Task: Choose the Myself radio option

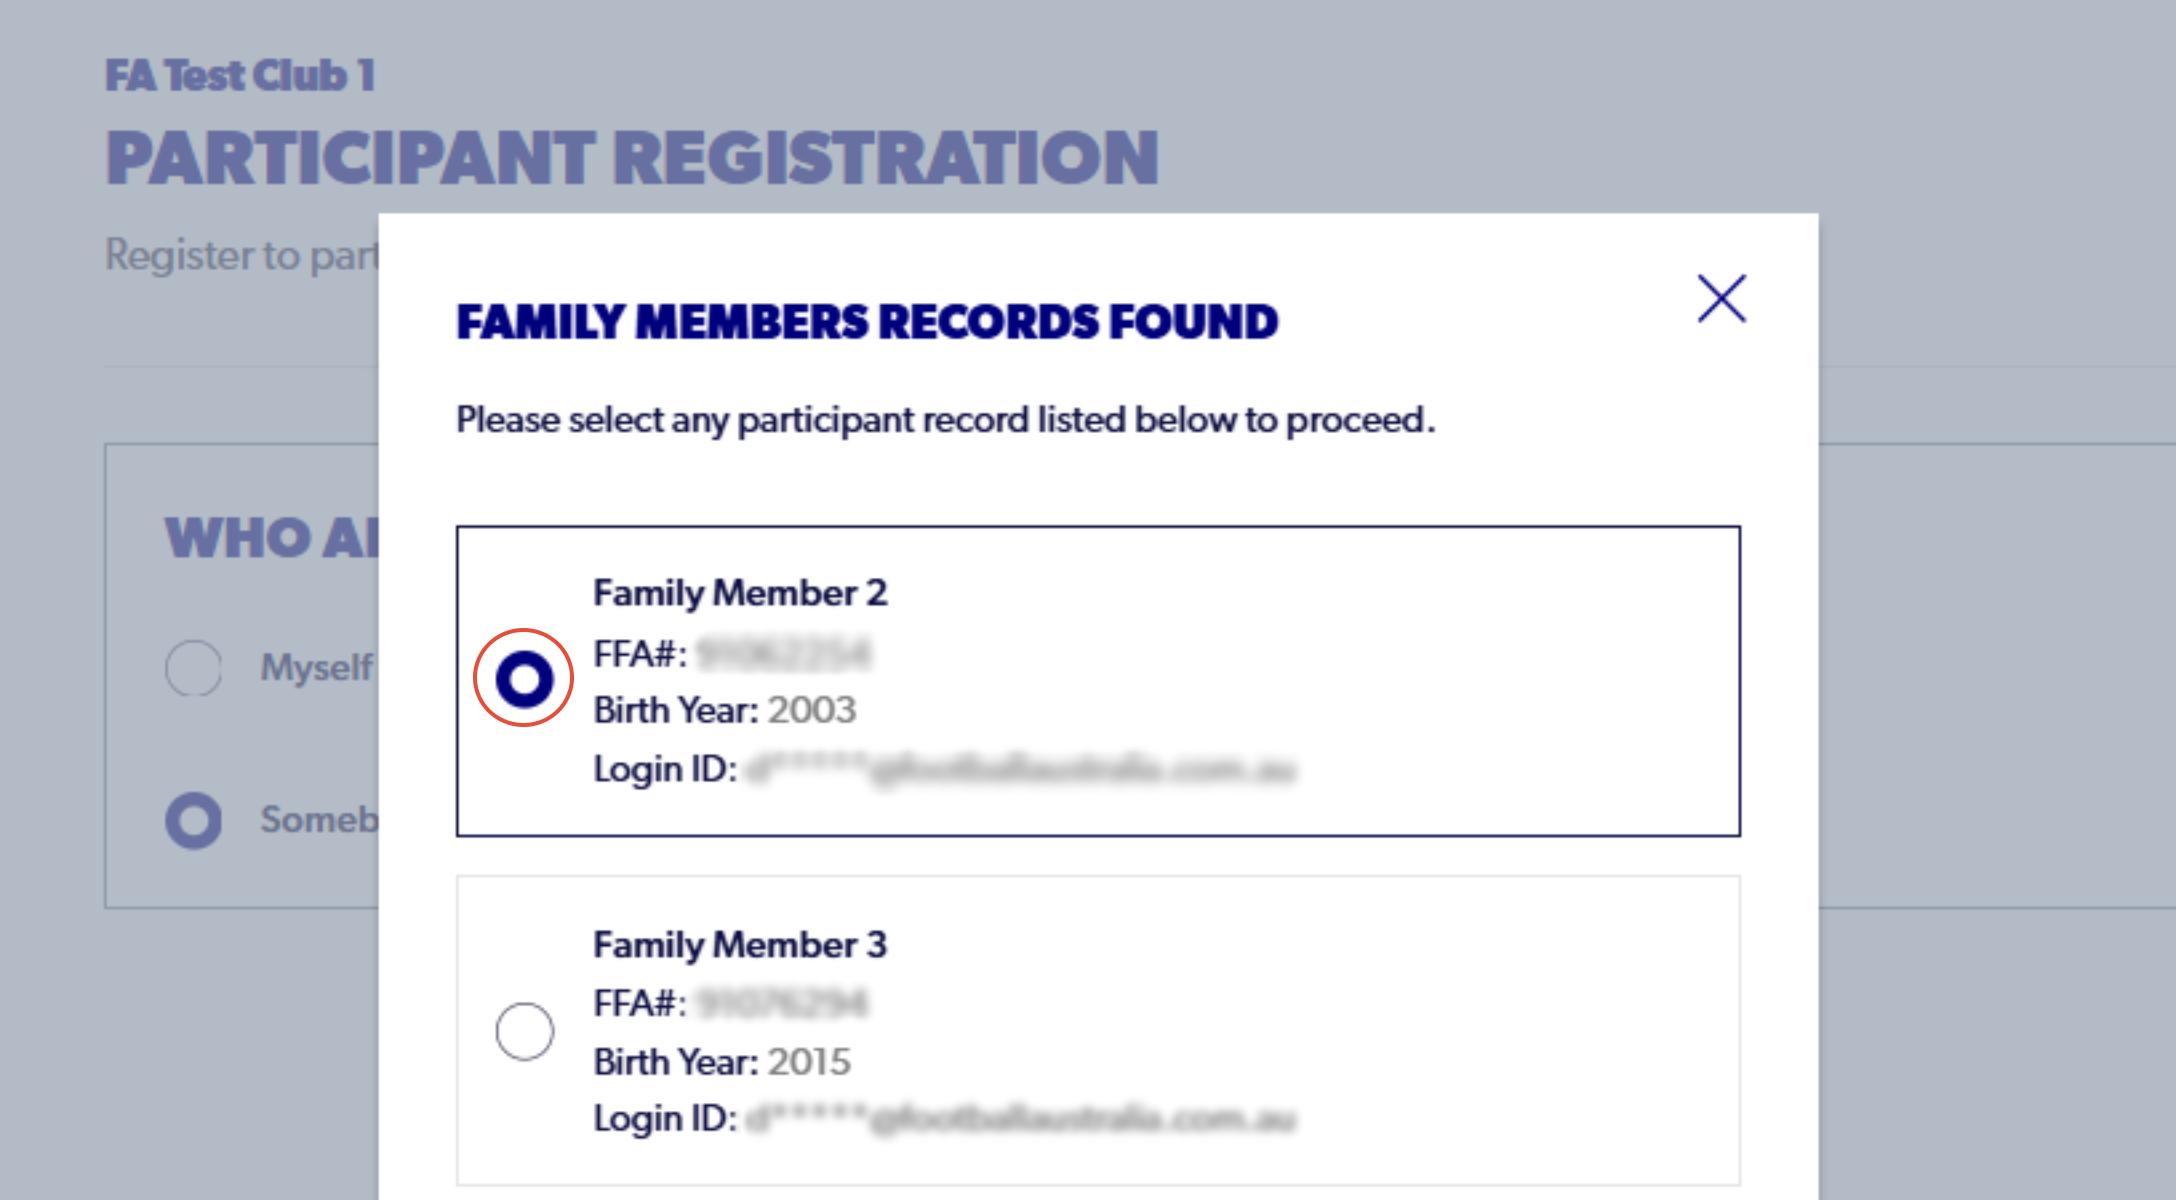Action: point(193,667)
